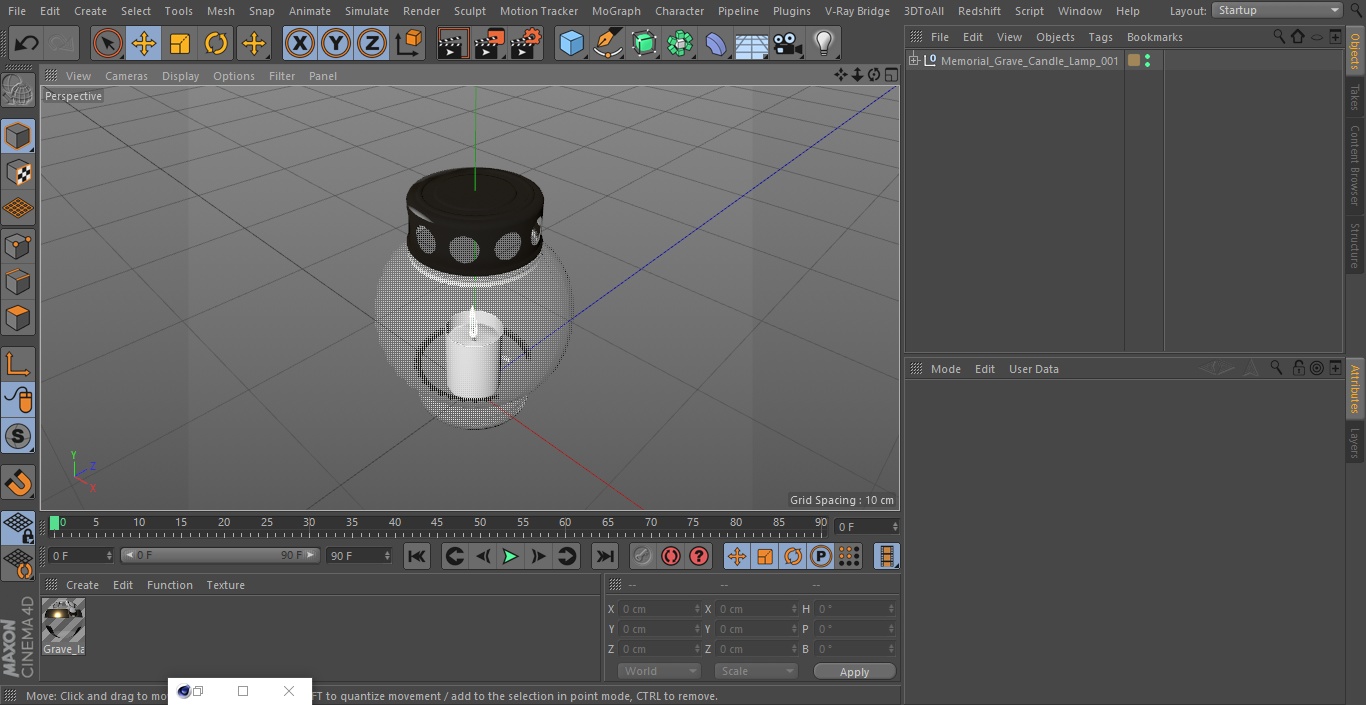1366x705 pixels.
Task: Click the Undo arrow icon
Action: [x=27, y=43]
